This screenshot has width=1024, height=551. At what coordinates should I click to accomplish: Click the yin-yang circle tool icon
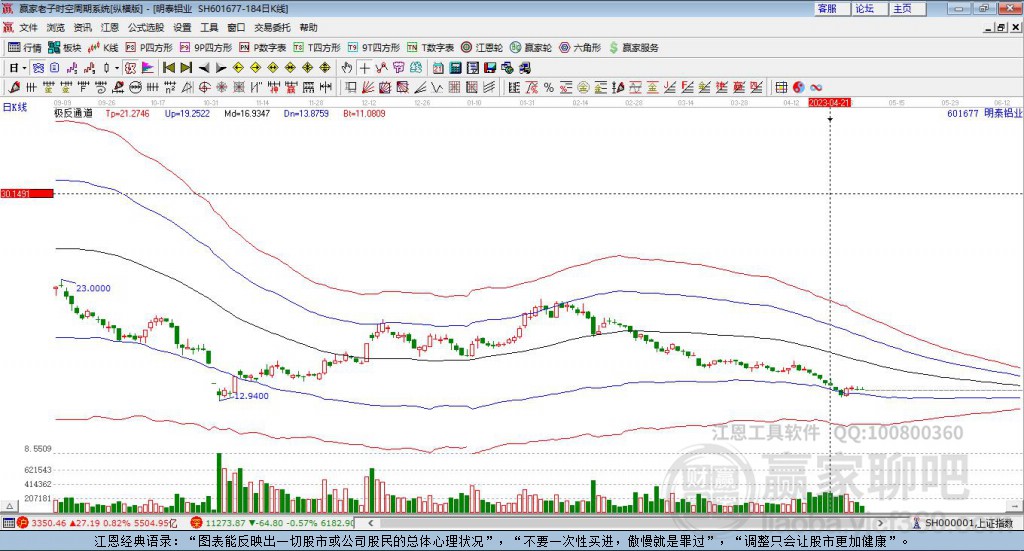[x=799, y=87]
